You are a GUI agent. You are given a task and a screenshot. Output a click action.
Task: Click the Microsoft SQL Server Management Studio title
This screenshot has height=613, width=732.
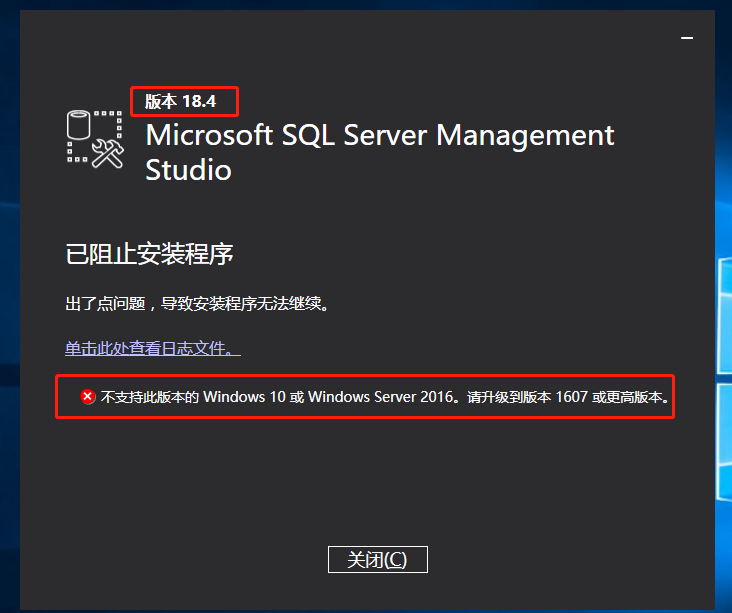(x=380, y=152)
